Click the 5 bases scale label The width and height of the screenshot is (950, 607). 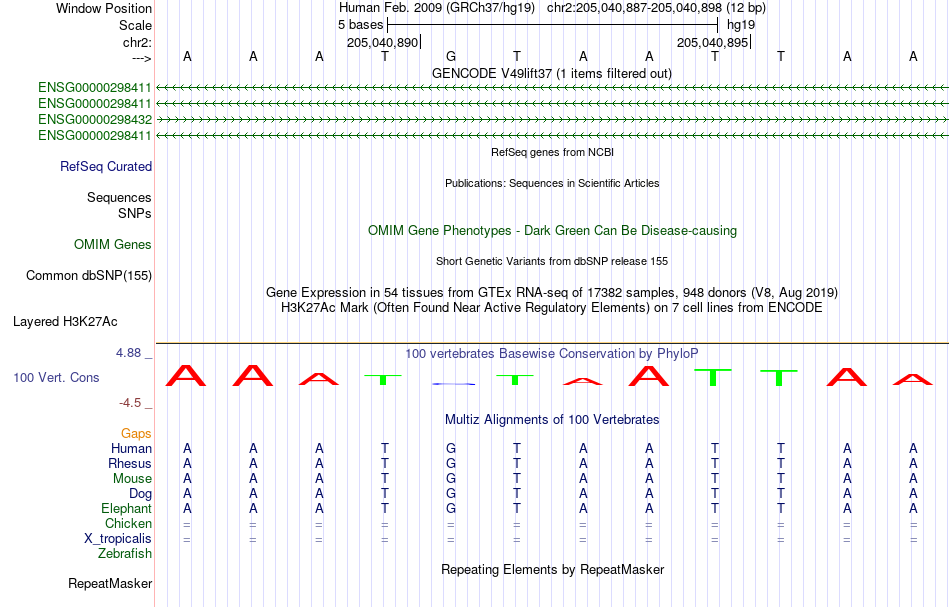(x=360, y=25)
